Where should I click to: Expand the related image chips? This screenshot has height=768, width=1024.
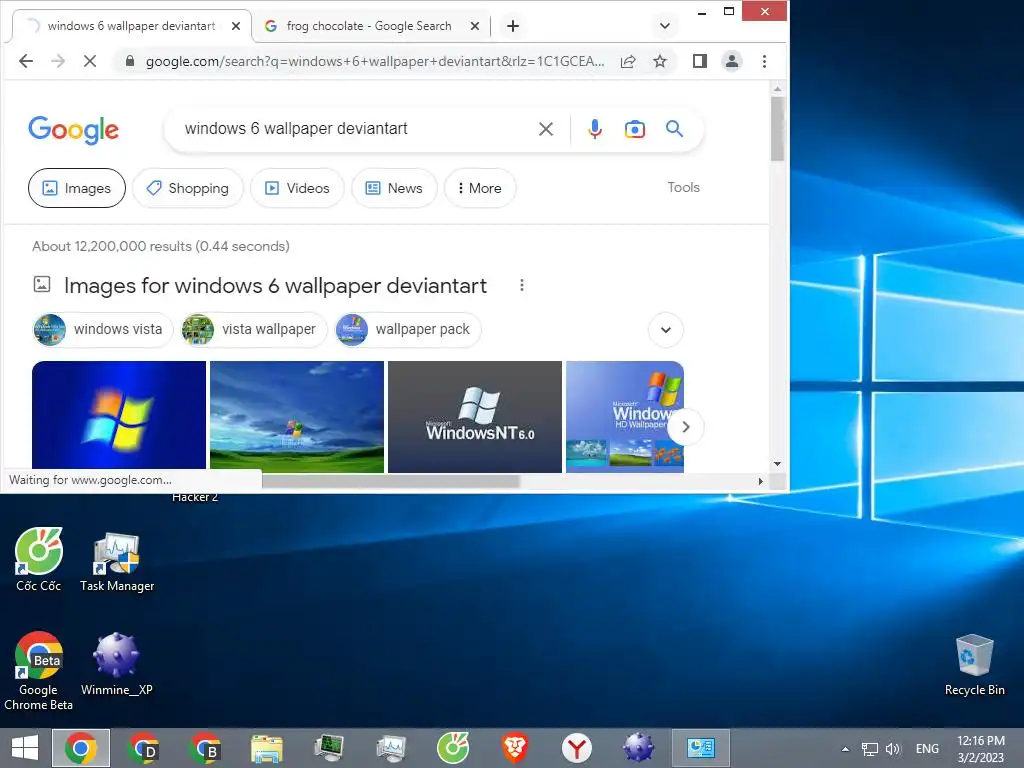pyautogui.click(x=665, y=330)
